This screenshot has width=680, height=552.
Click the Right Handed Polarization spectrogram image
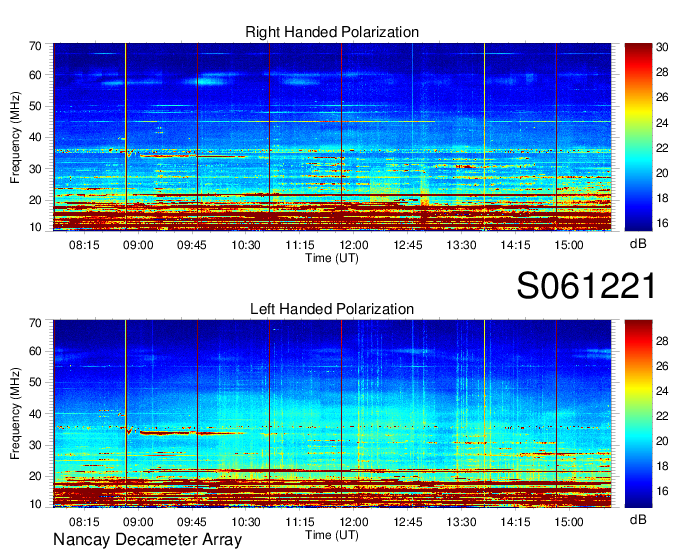[332, 137]
